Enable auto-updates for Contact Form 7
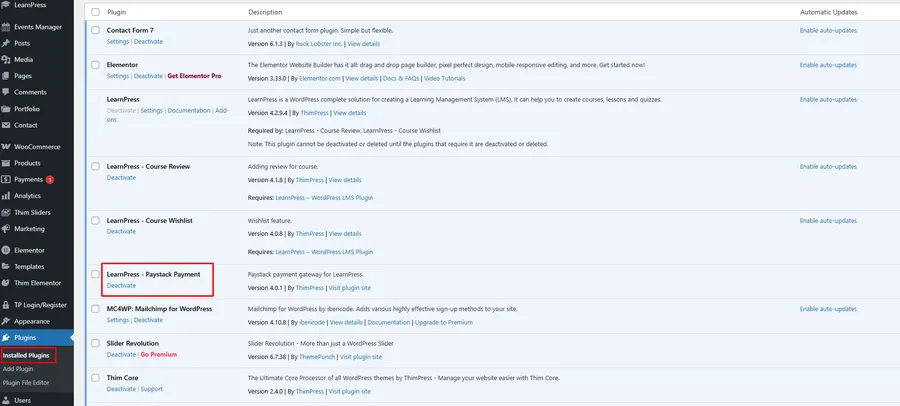The image size is (900, 406). tap(828, 31)
